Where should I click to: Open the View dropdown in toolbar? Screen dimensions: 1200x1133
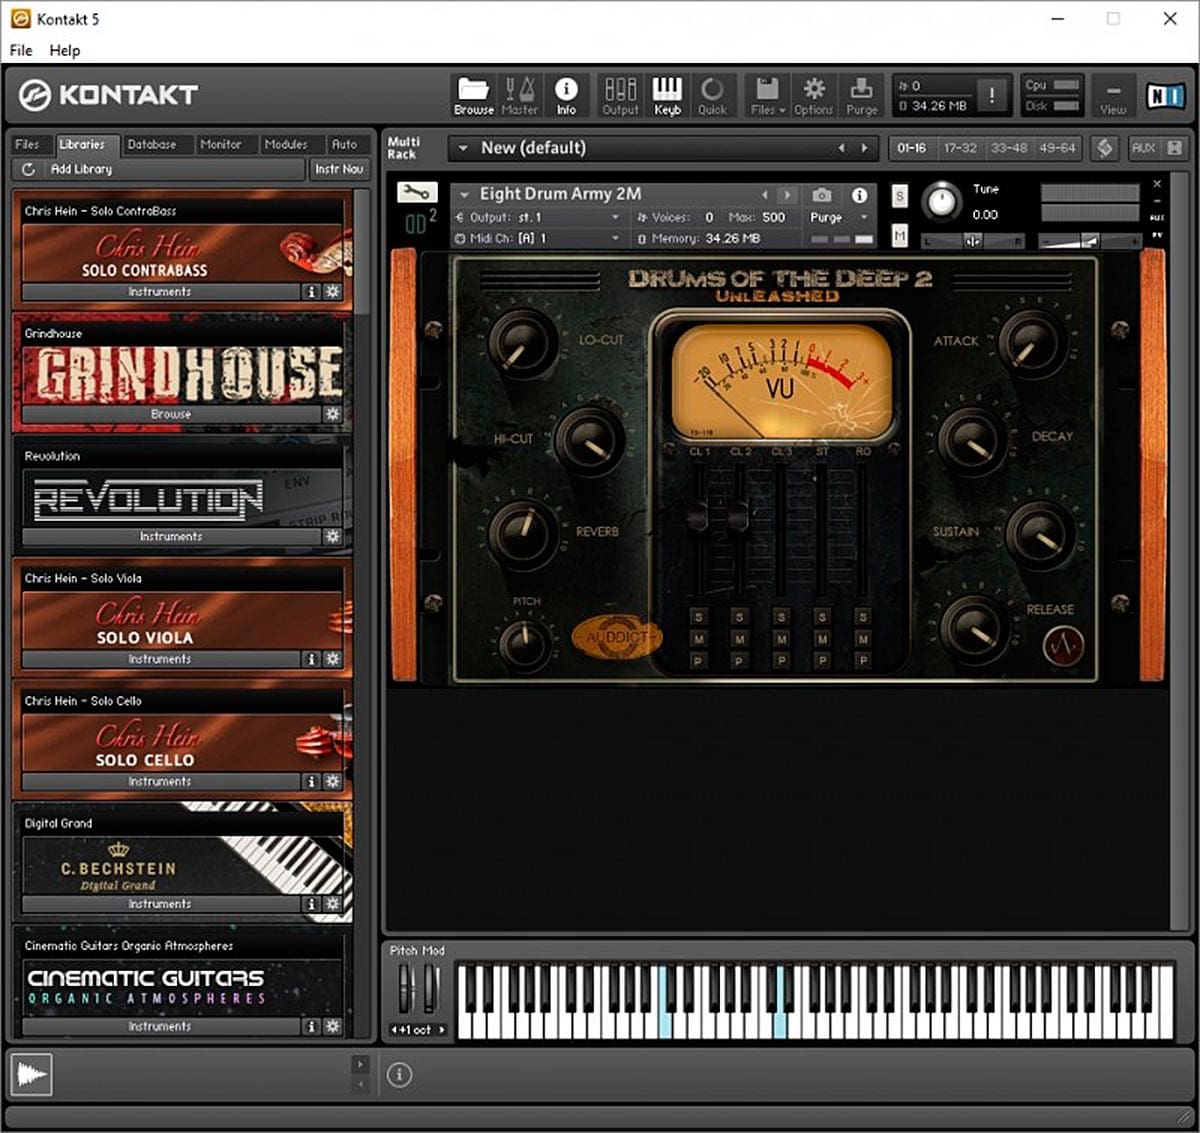coord(1113,96)
